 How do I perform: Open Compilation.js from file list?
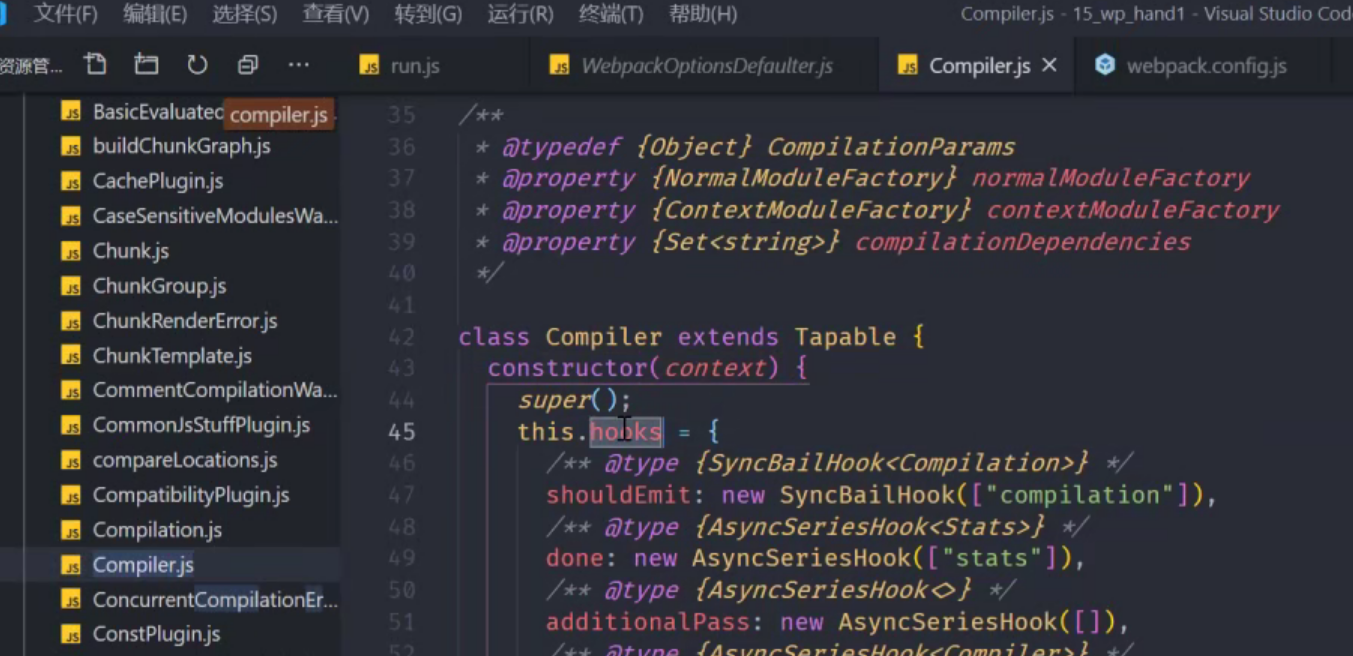pos(157,530)
